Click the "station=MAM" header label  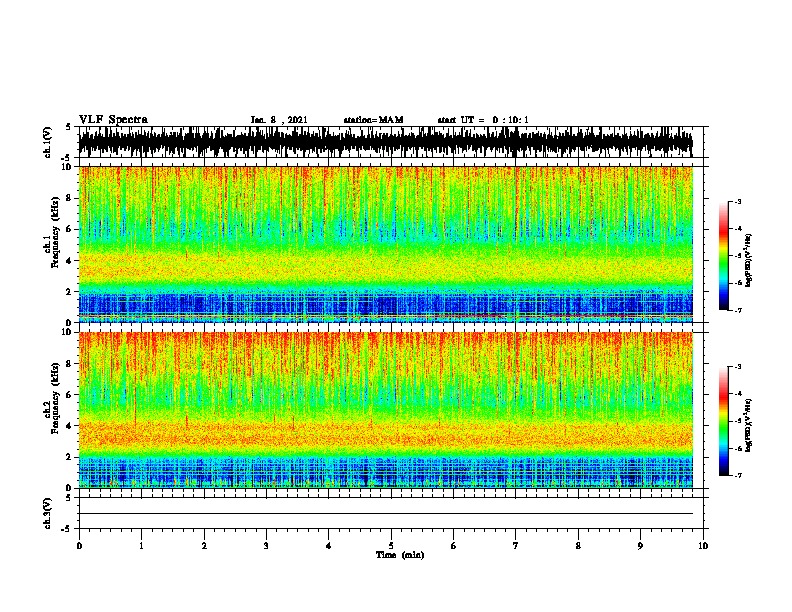coord(373,120)
